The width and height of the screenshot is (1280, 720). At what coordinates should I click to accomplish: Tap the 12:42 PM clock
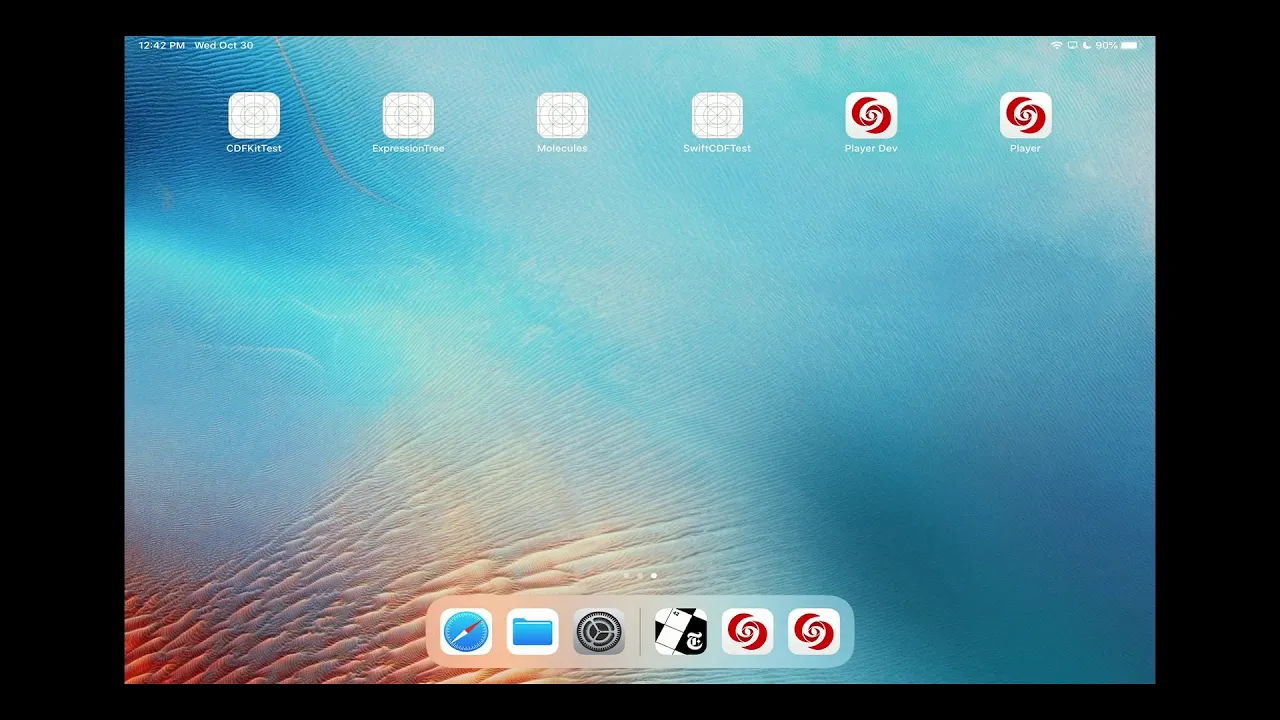click(x=162, y=46)
